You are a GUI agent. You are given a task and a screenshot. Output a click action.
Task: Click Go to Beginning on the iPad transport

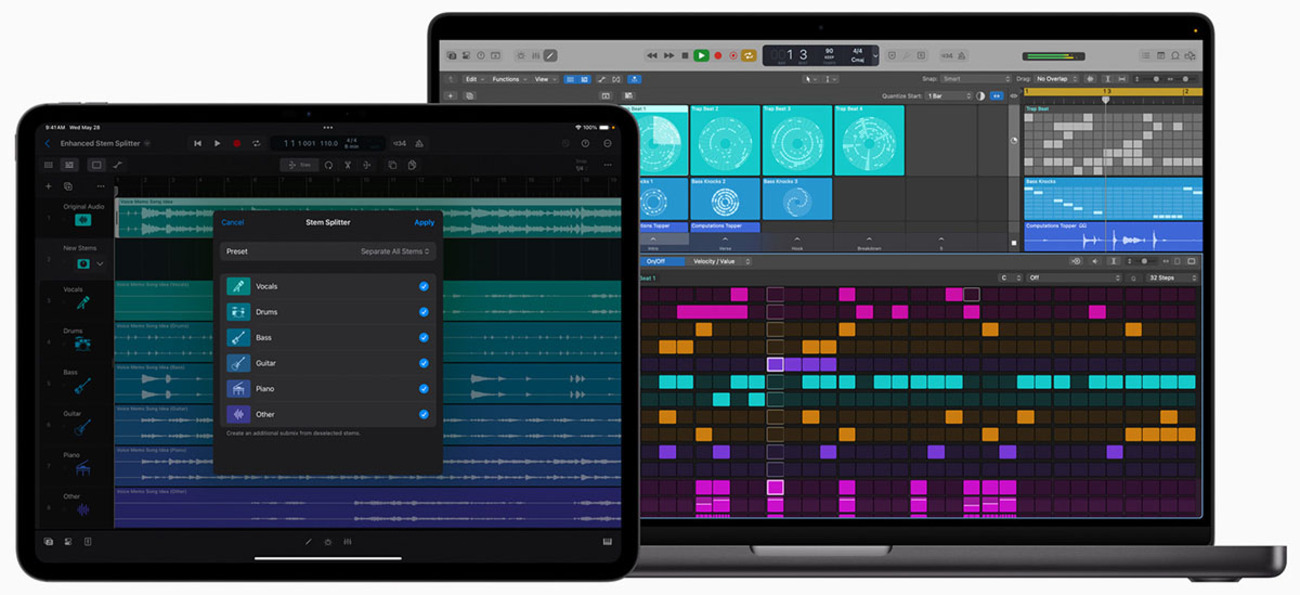pyautogui.click(x=198, y=144)
